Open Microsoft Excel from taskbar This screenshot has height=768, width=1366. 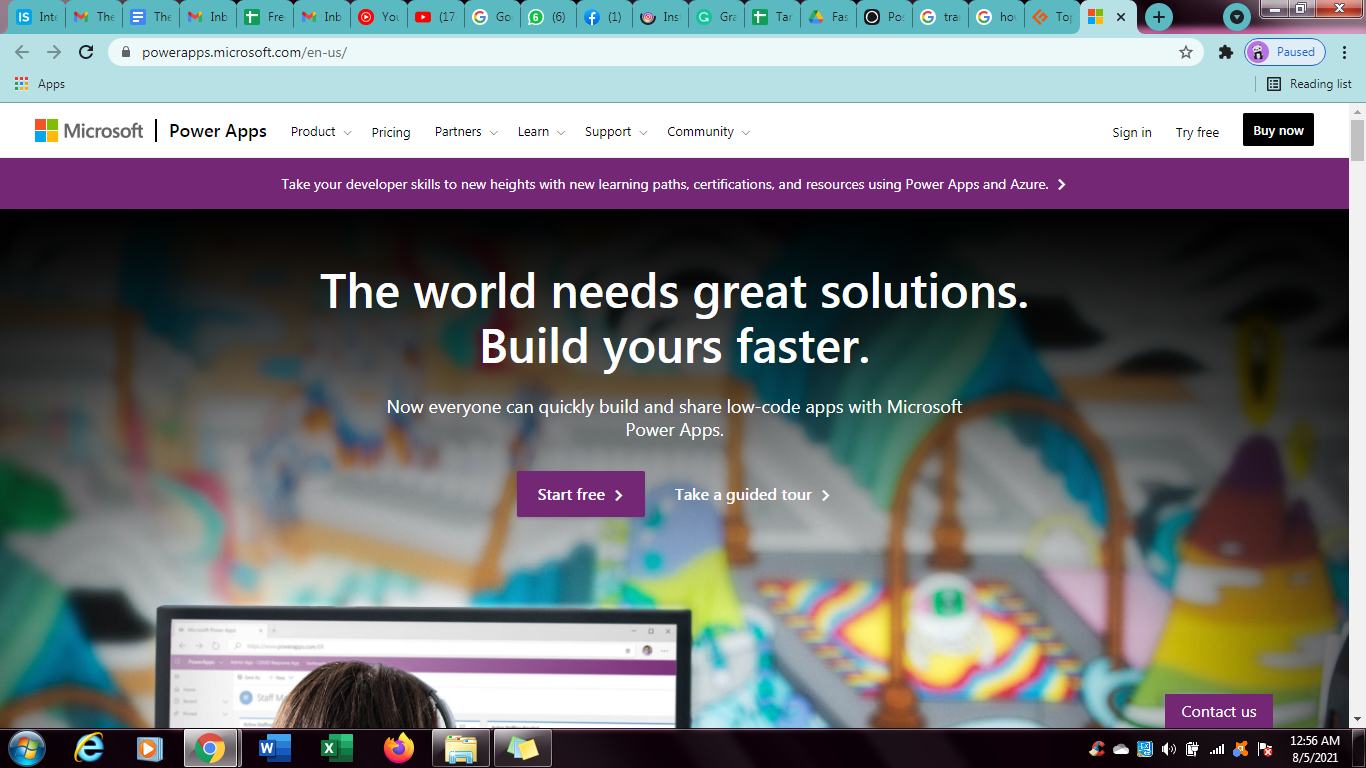point(336,748)
